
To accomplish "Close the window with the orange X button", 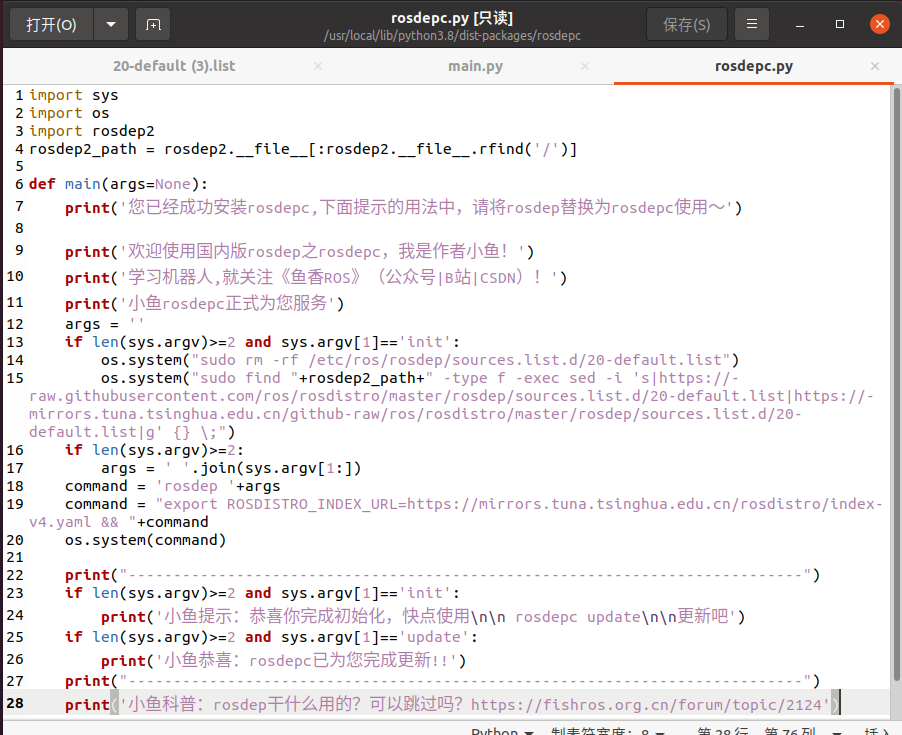I will [880, 24].
